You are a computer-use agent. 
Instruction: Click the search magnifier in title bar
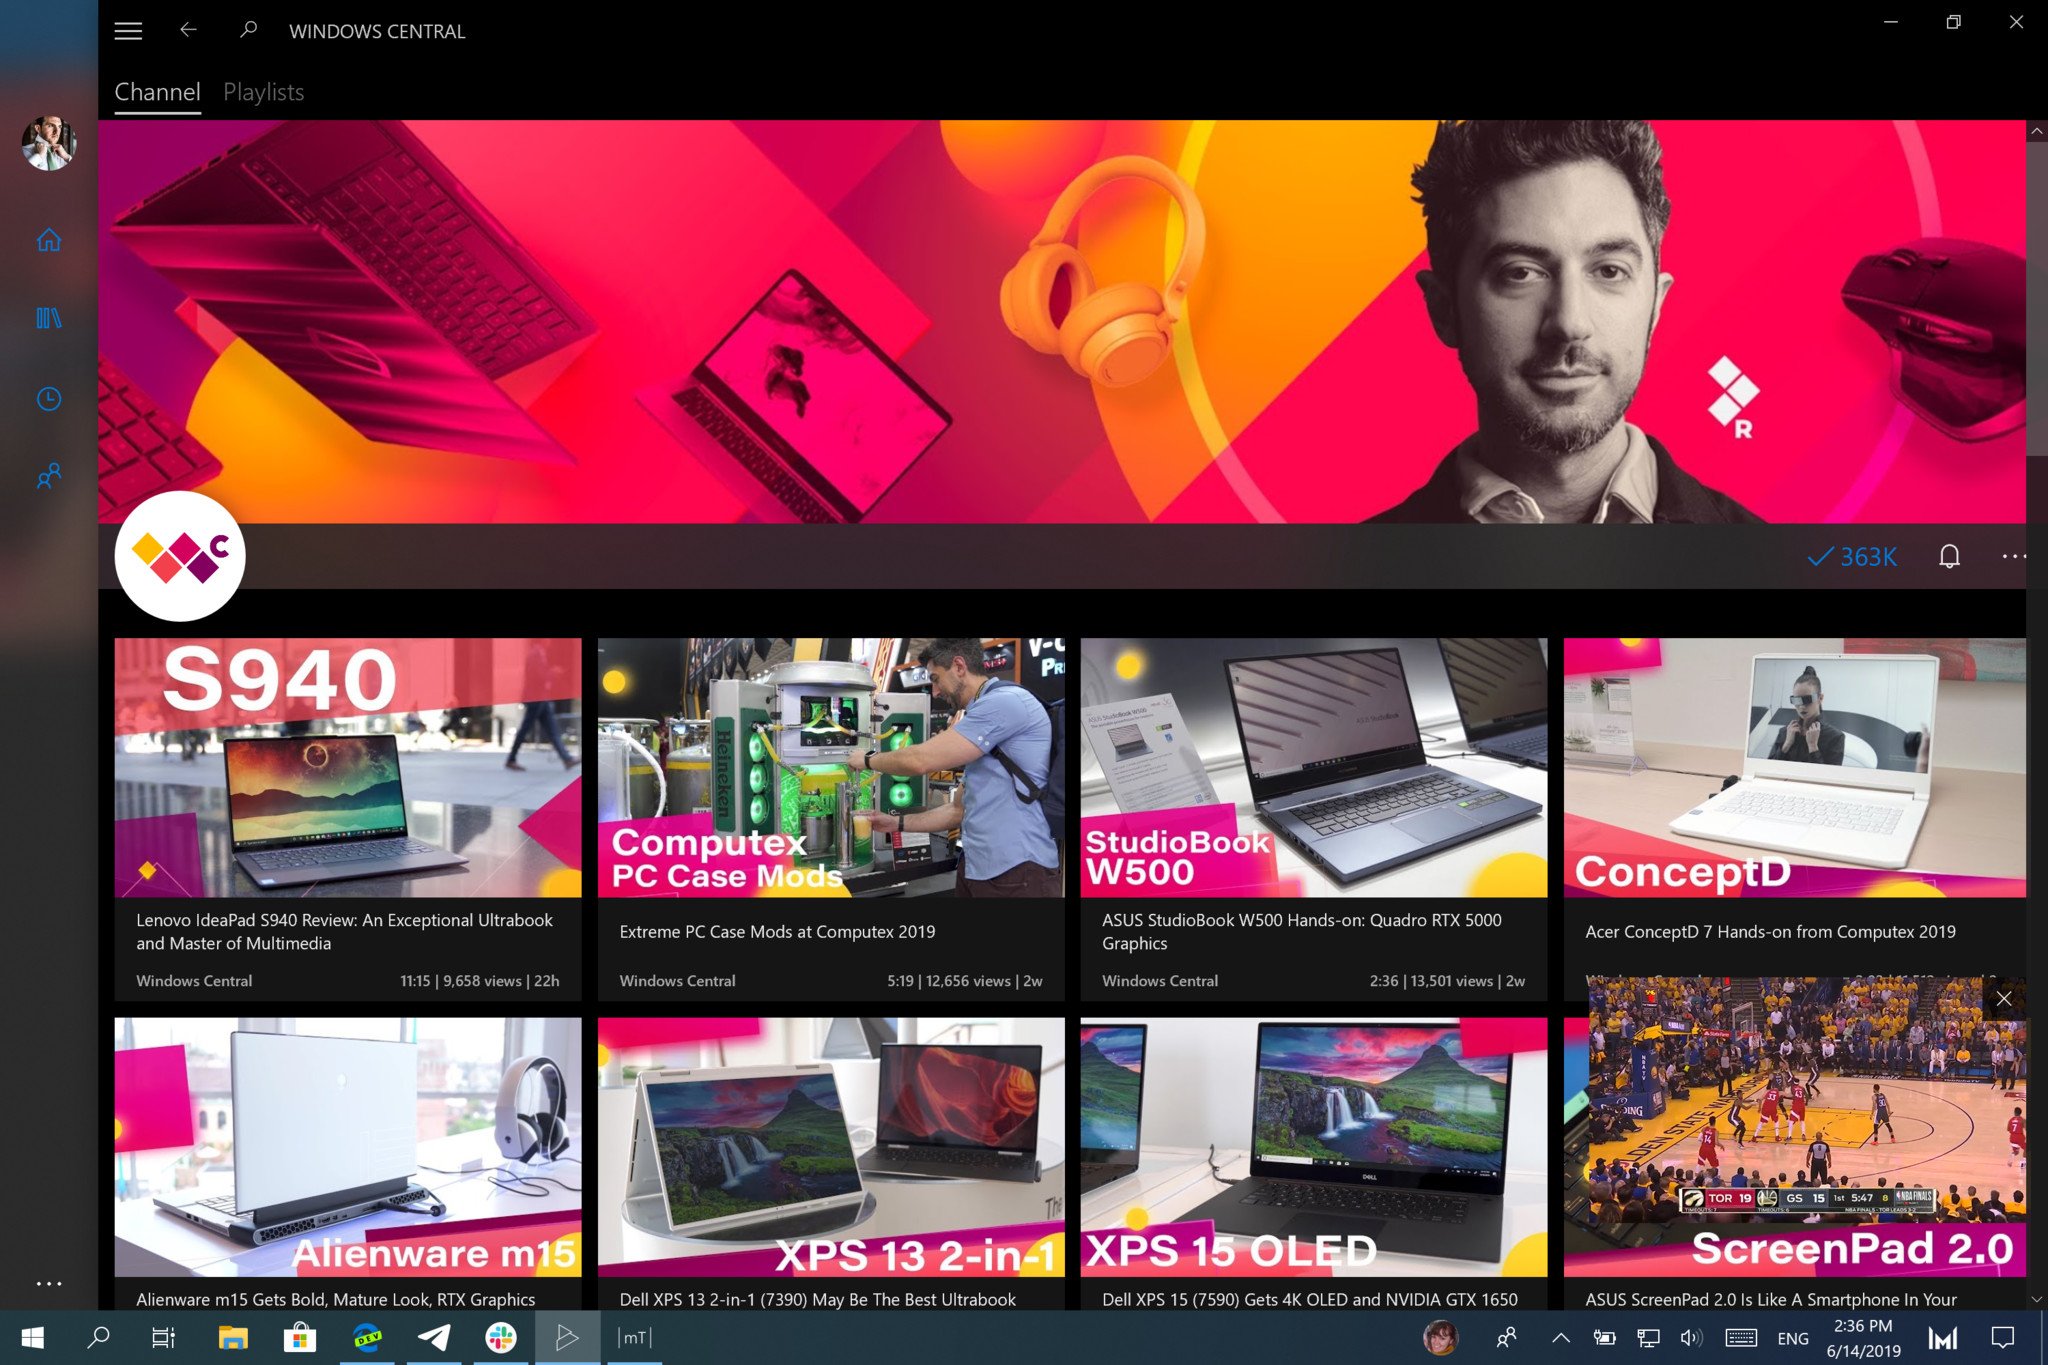click(248, 31)
